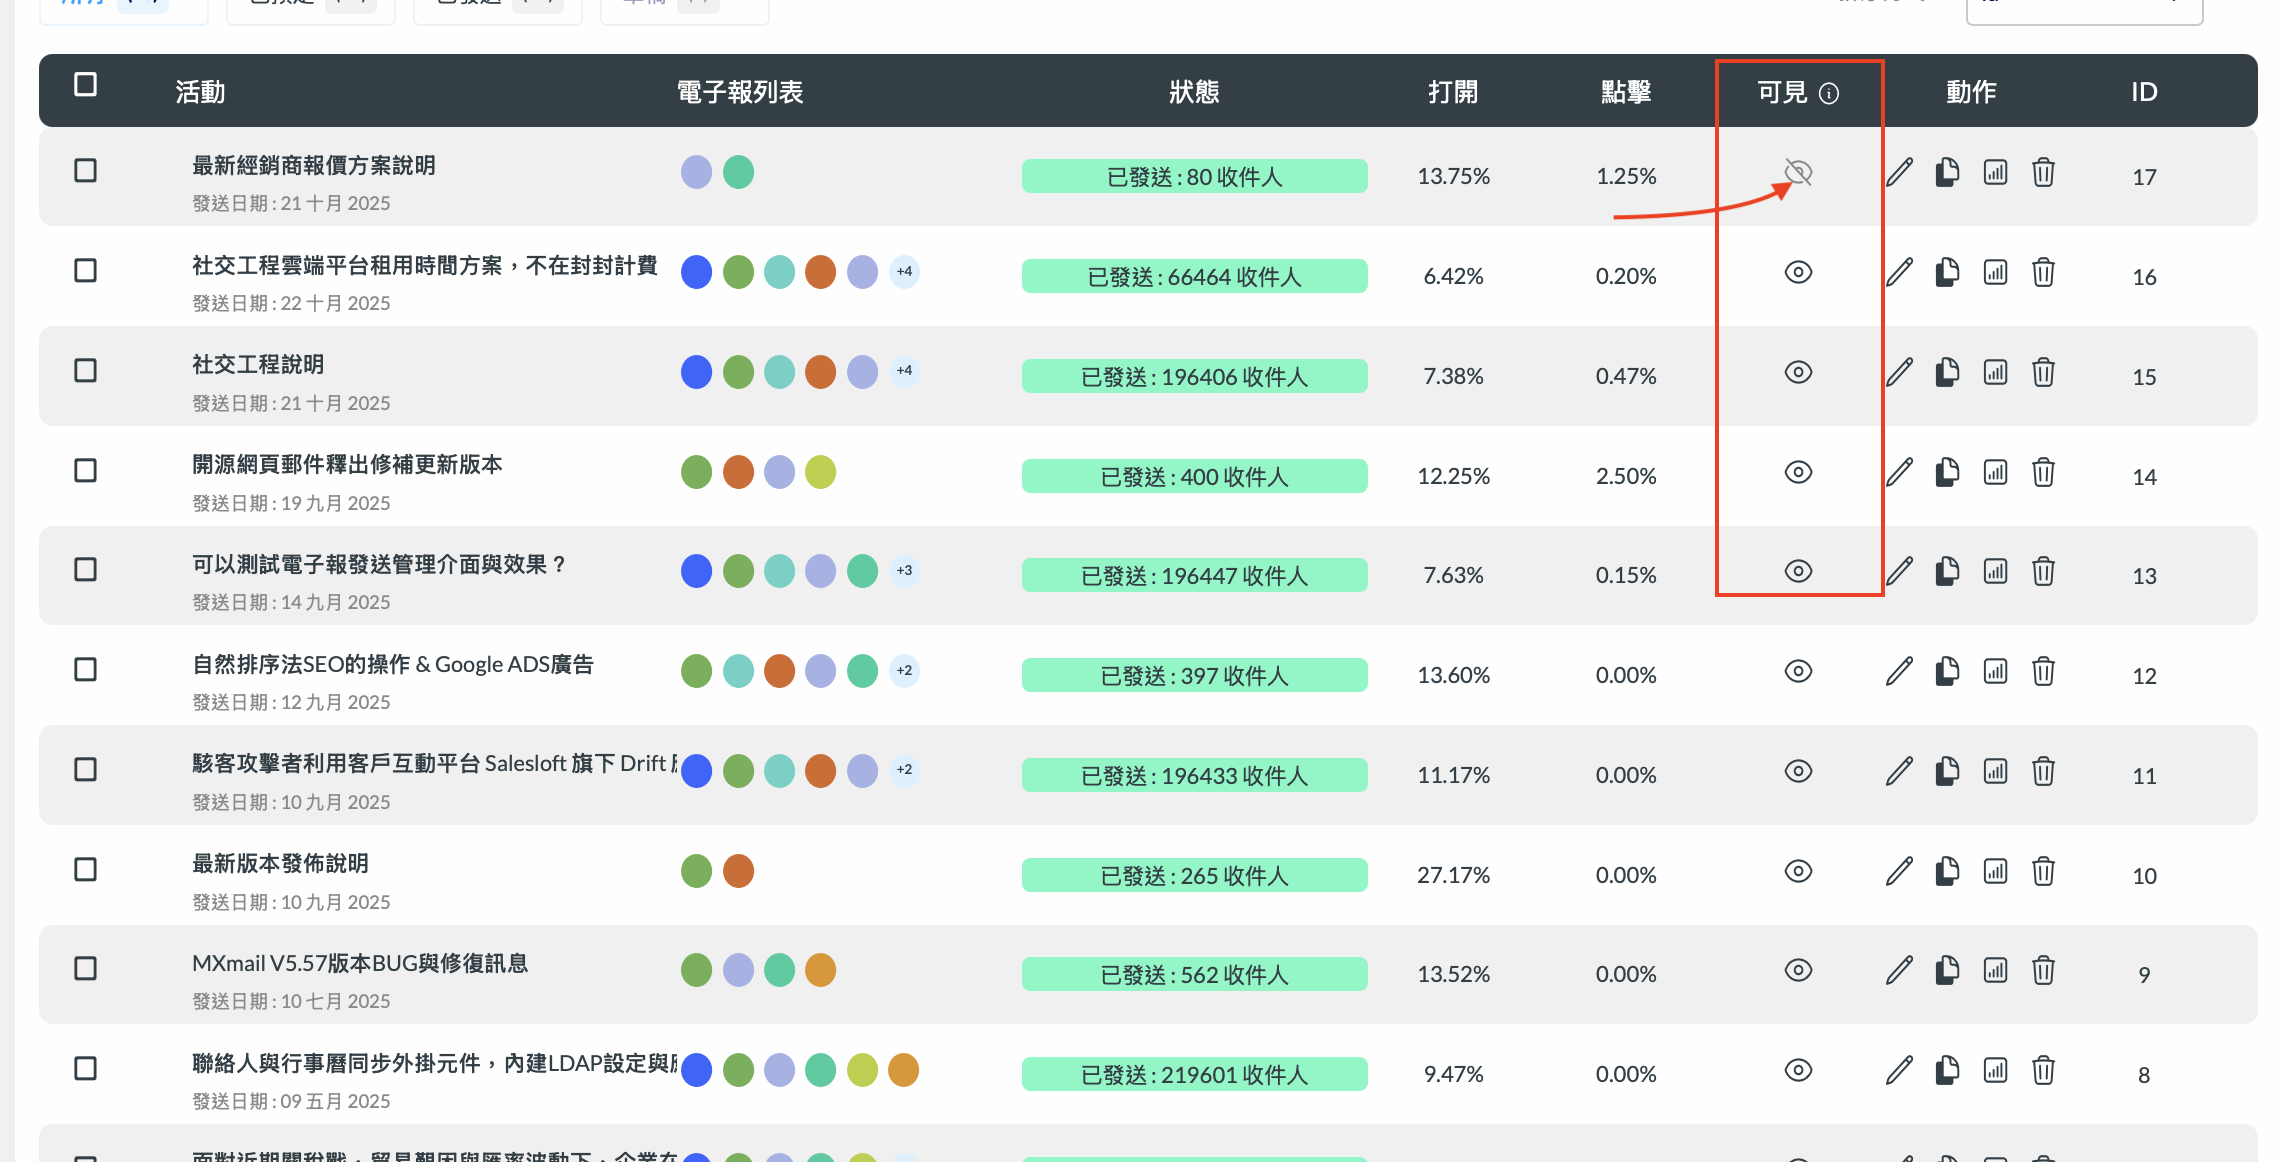Toggle the visibility eye for campaign ID 13
The image size is (2282, 1162).
tap(1798, 571)
